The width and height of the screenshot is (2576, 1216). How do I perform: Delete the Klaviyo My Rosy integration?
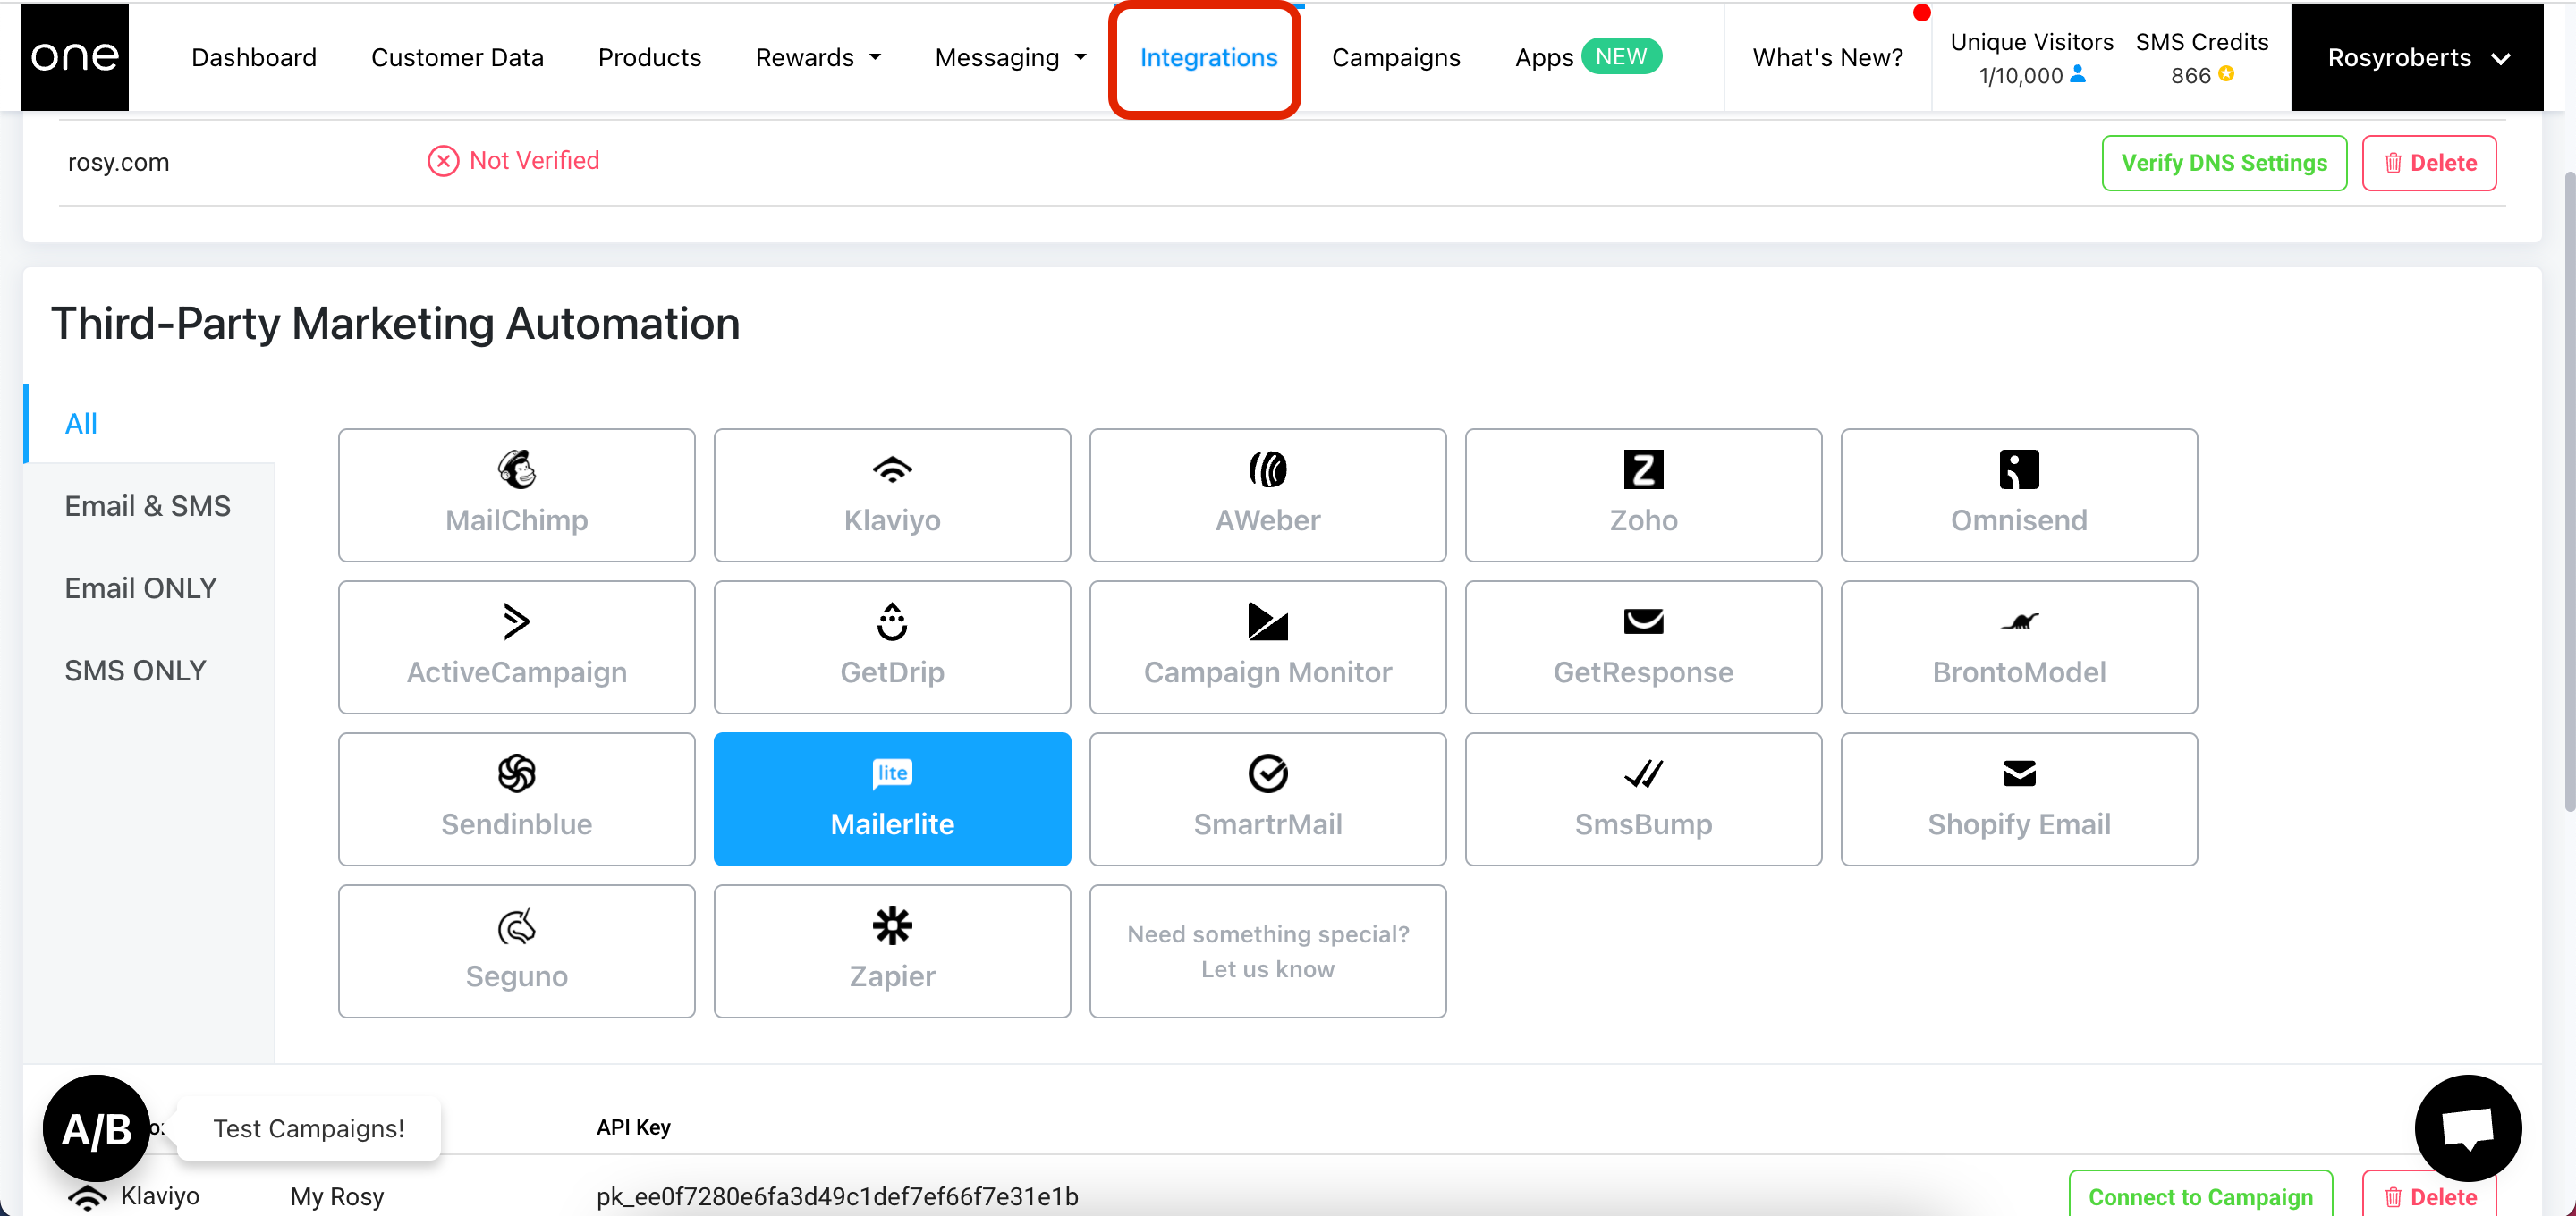pyautogui.click(x=2429, y=1195)
